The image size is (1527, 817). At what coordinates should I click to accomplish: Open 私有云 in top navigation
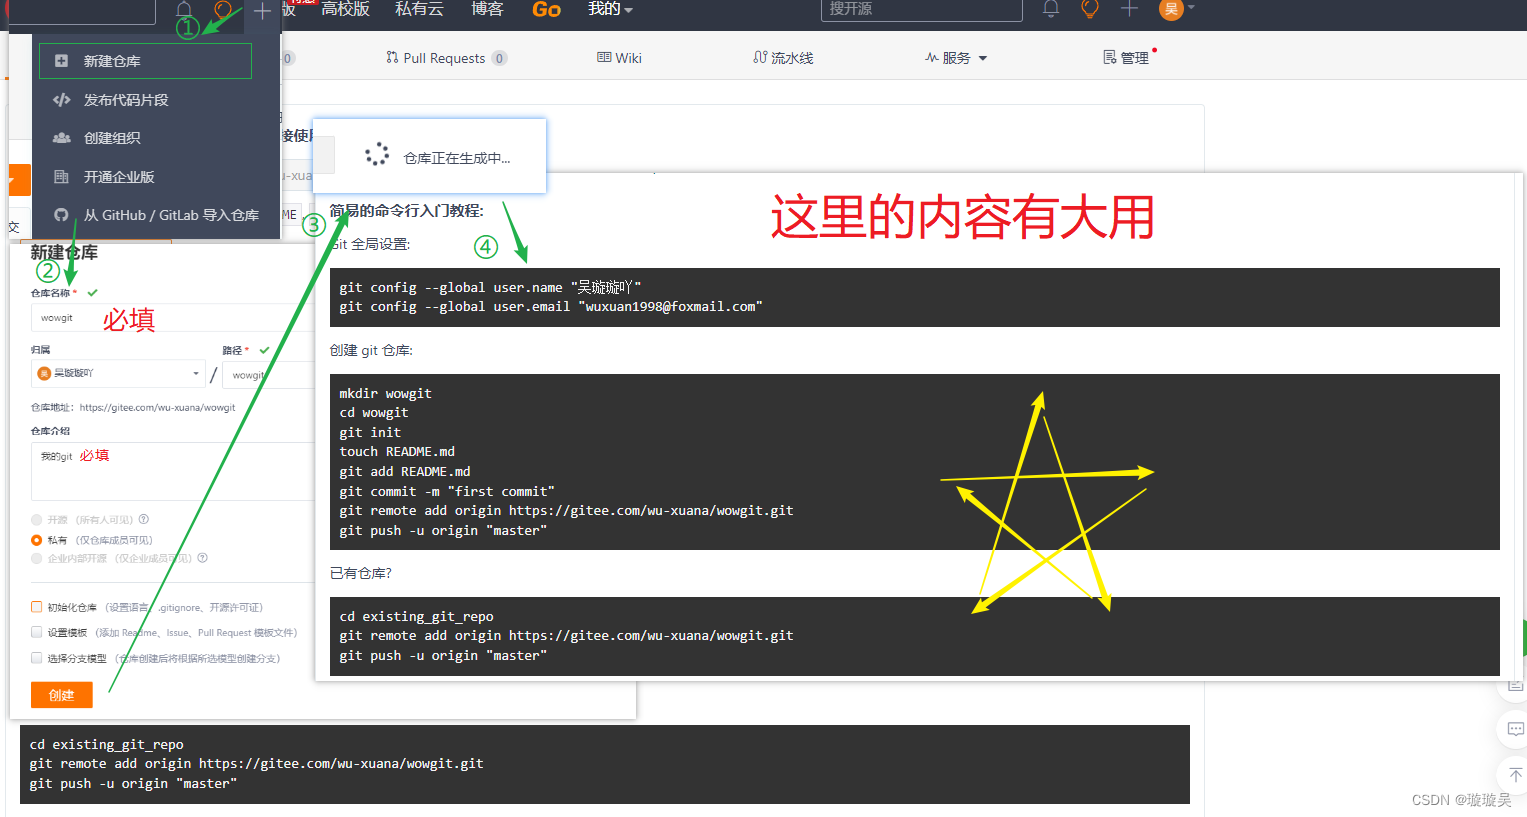(419, 9)
